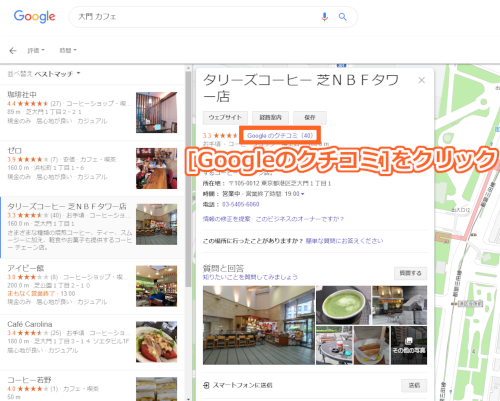Click 簡単な質問にお答えください link

point(344,241)
